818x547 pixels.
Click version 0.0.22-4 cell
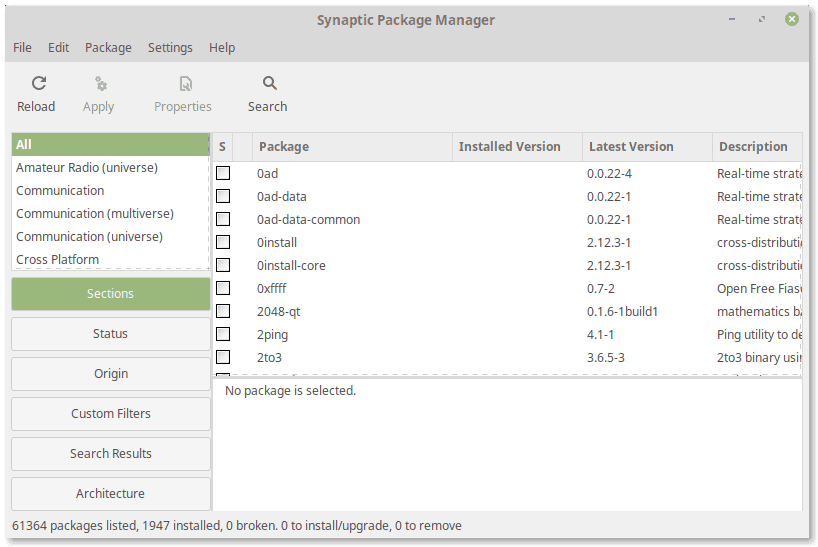click(x=609, y=174)
